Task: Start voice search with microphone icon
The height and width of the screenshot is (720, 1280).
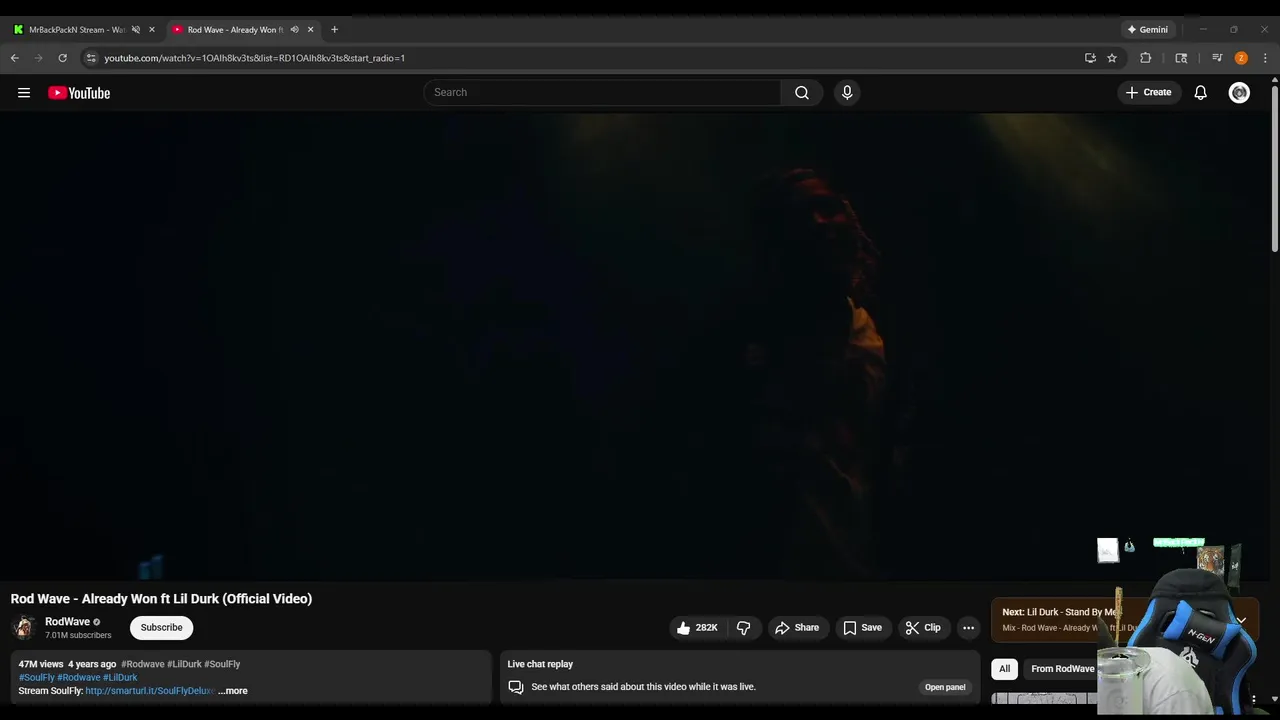Action: [847, 92]
